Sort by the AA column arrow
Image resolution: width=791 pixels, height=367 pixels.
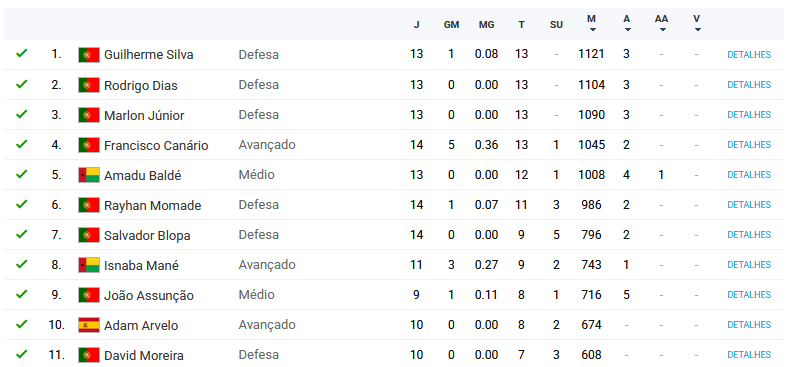662,30
